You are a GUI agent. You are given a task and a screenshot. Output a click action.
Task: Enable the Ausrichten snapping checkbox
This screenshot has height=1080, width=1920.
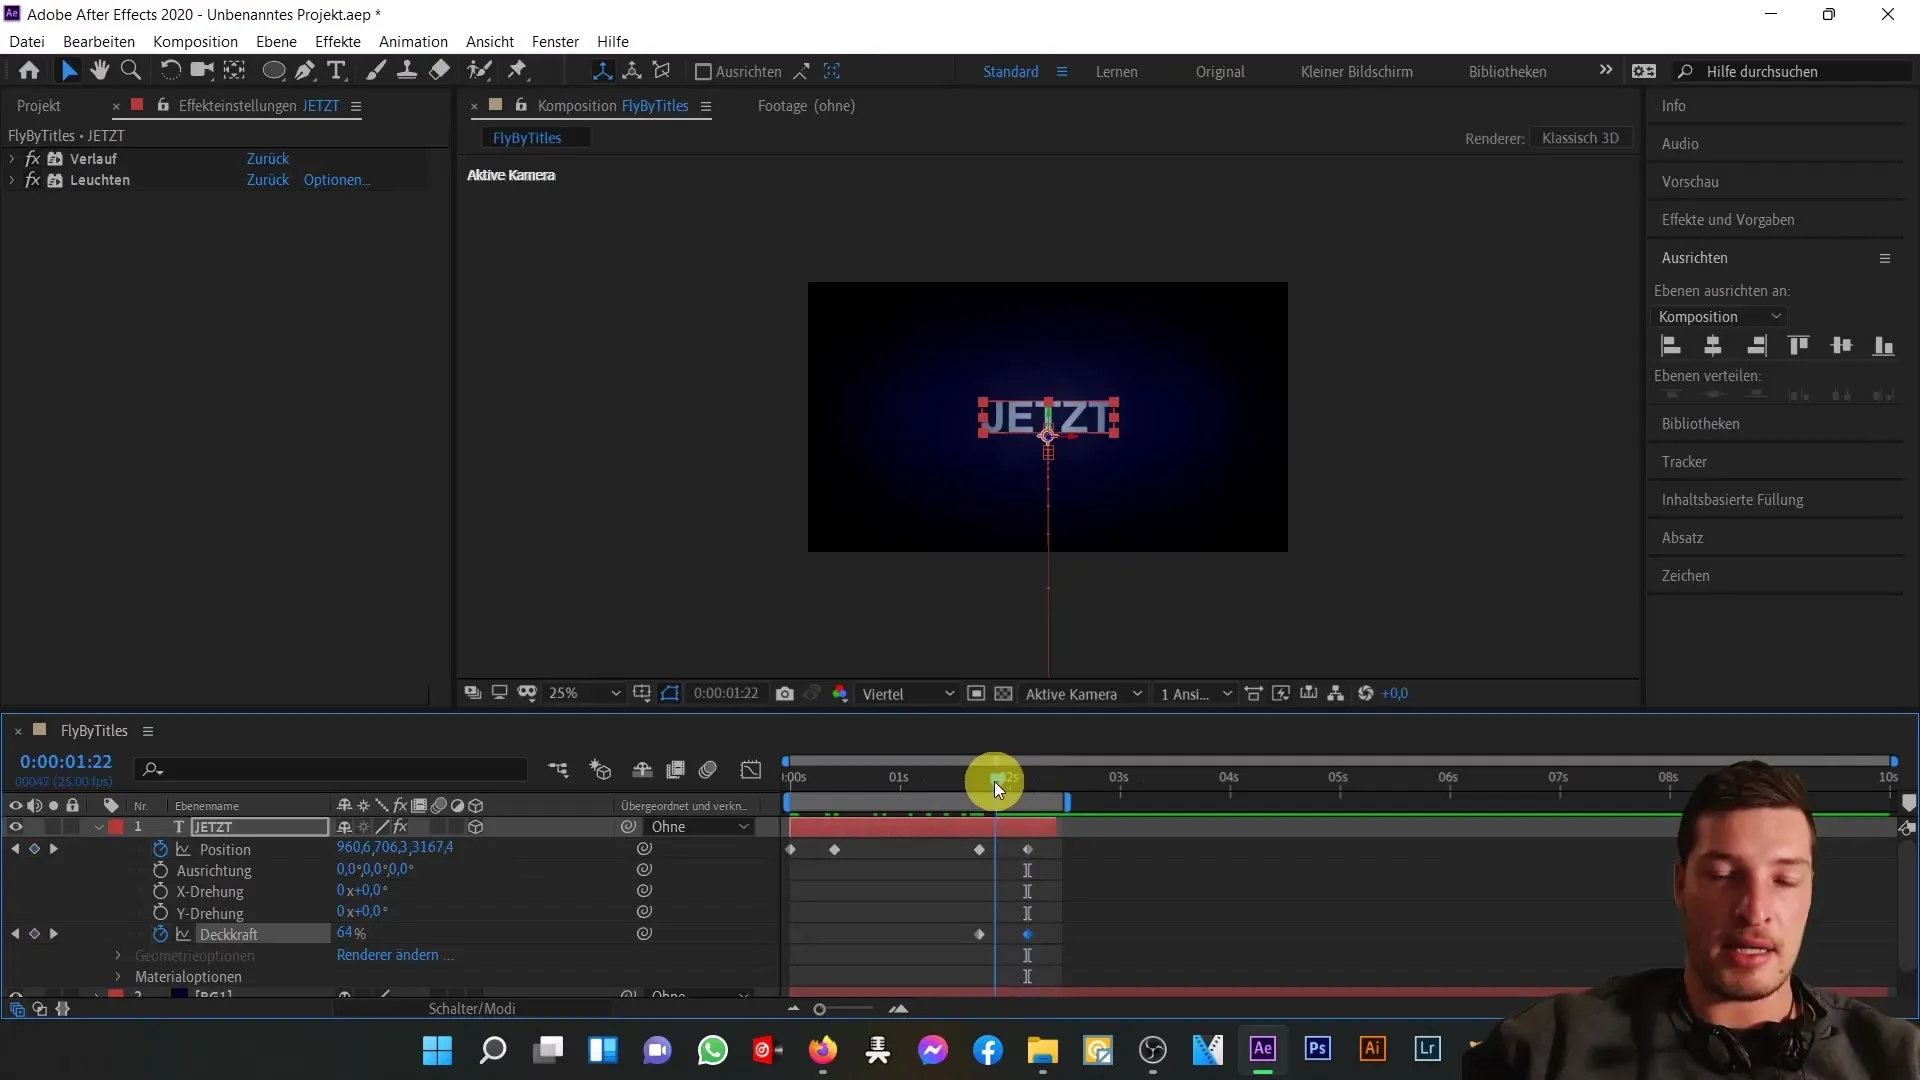tap(703, 71)
